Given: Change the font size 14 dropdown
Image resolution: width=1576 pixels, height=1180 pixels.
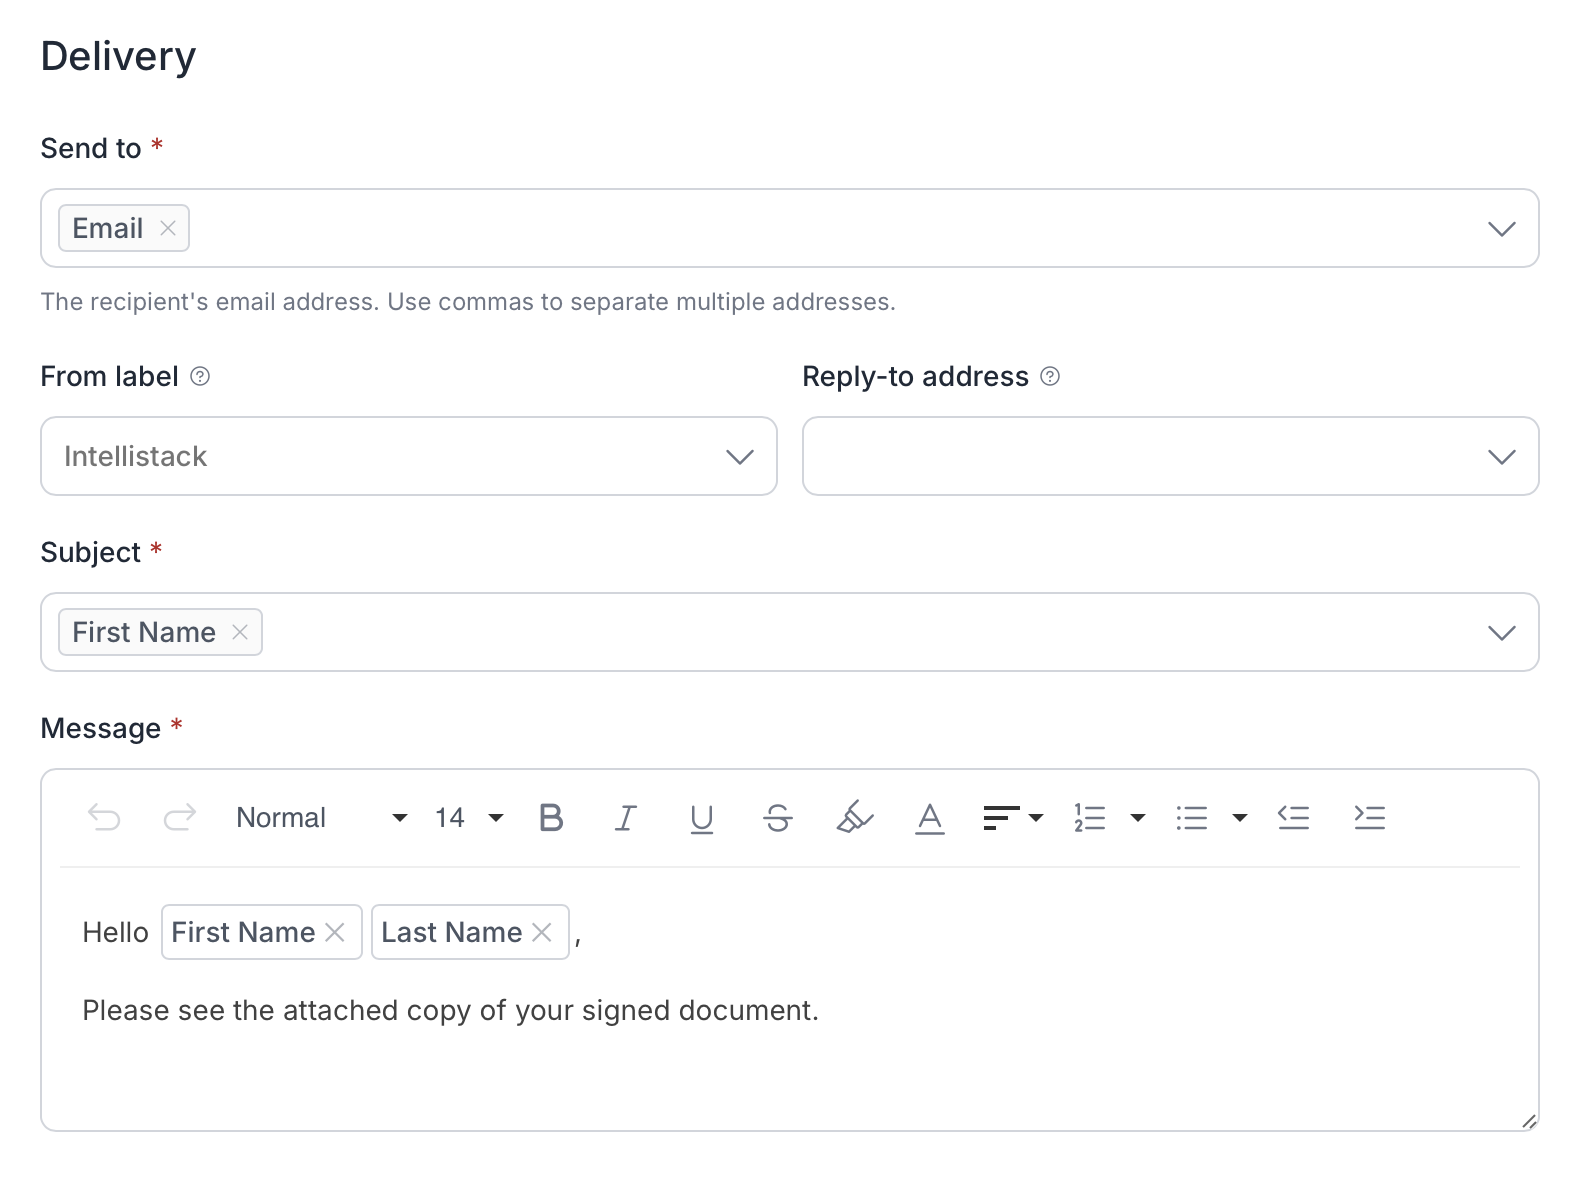Looking at the screenshot, I should coord(468,818).
